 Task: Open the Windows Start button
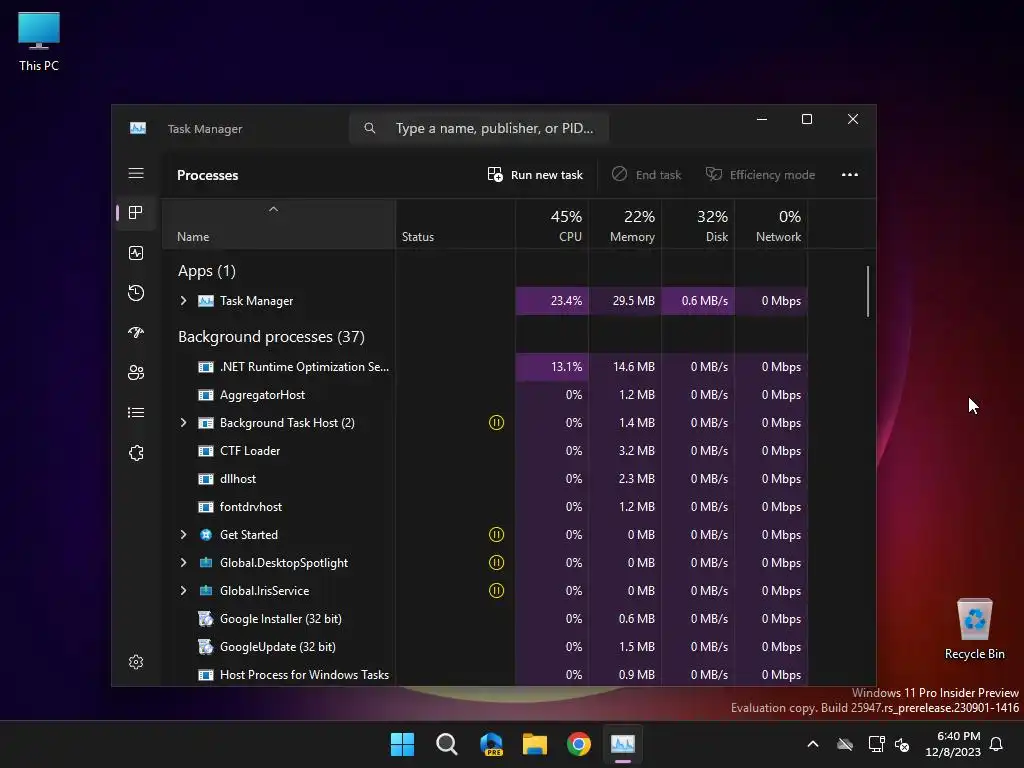point(402,744)
